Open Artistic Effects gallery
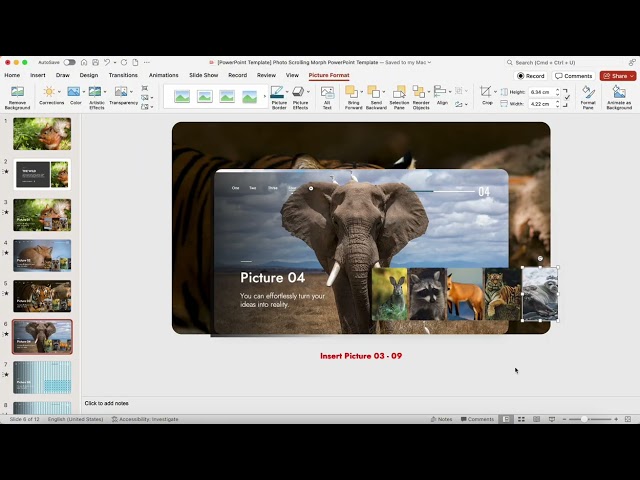This screenshot has width=640, height=480. tap(95, 92)
